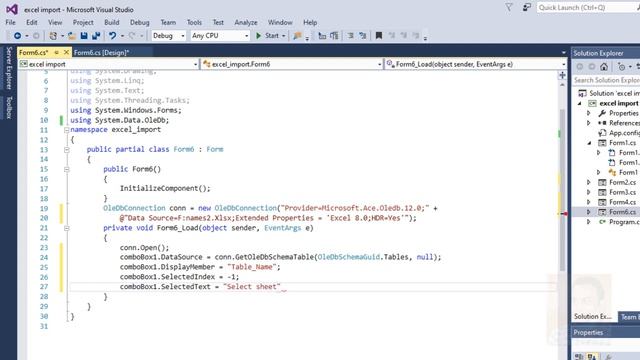The image size is (640, 360).
Task: Select Form4.cs in Solution Explorer
Action: pyautogui.click(x=622, y=202)
